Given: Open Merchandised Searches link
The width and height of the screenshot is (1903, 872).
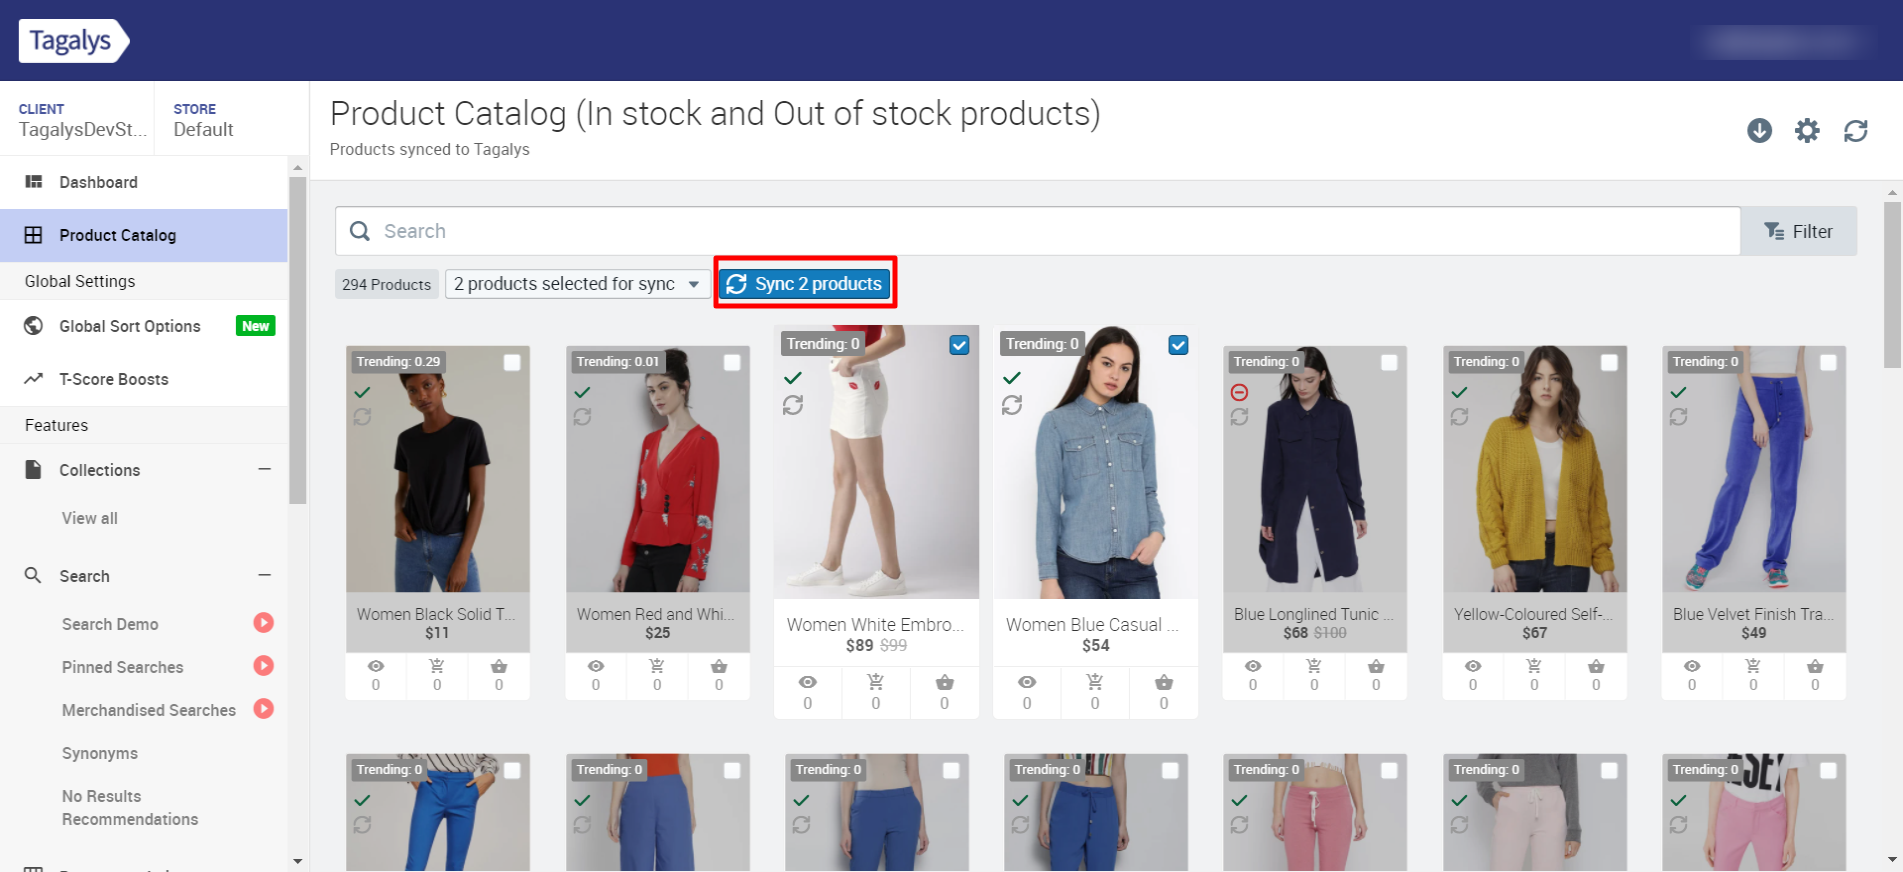Looking at the screenshot, I should [149, 710].
